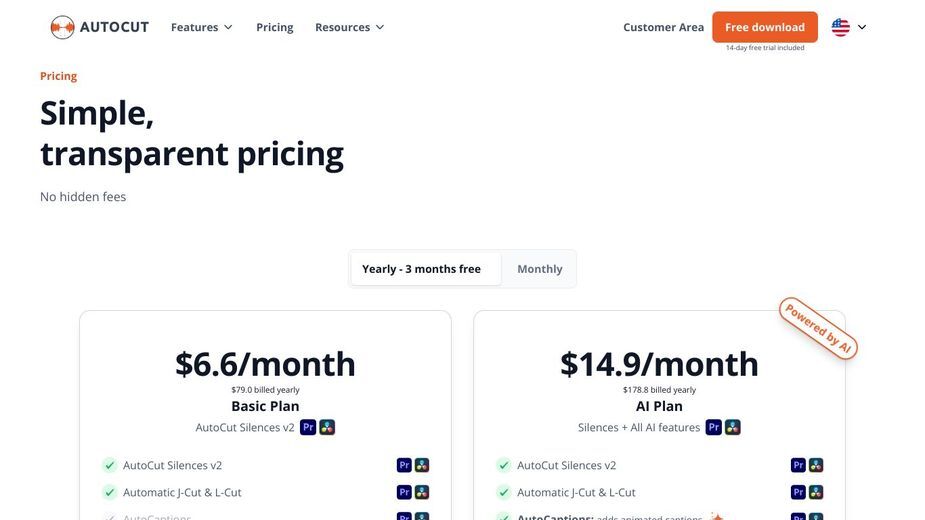Expand the Features dropdown menu
This screenshot has height=520, width=925.
(202, 27)
